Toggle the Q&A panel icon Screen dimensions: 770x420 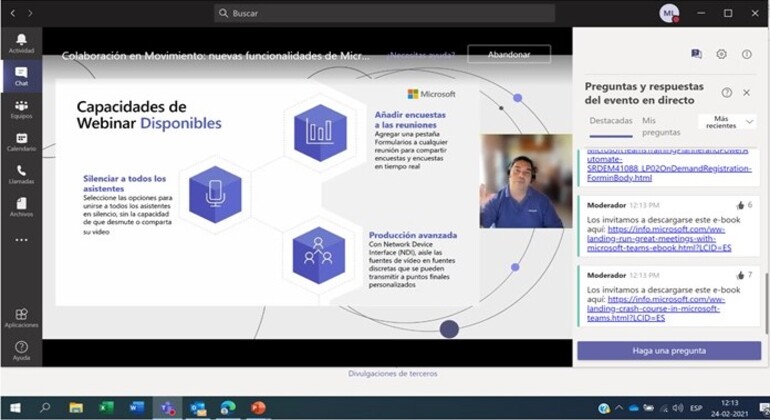point(696,54)
